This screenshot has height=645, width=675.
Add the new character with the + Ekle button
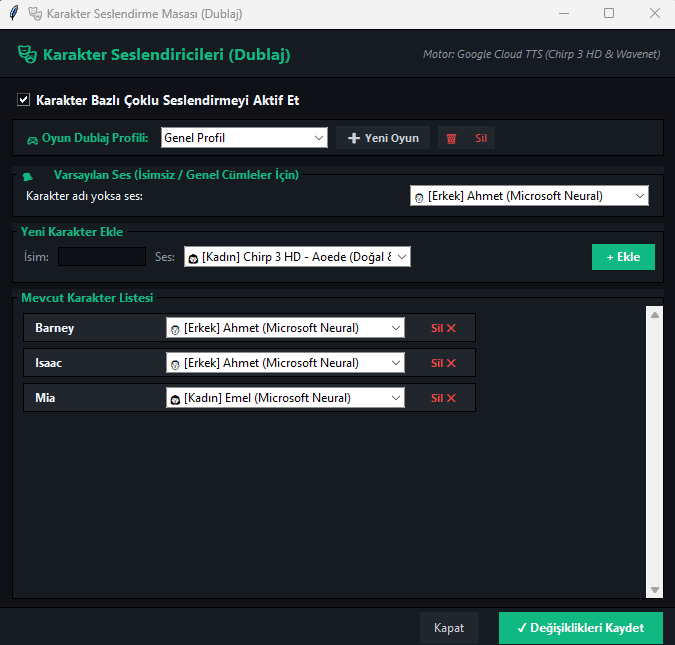pos(623,257)
